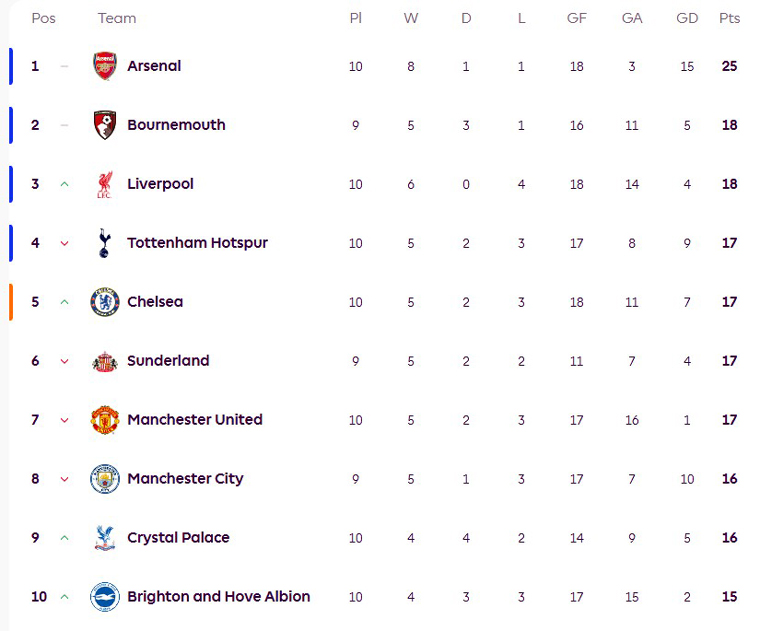Viewport: 760px width, 631px height.
Task: Click the Sunderland club crest
Action: coord(105,361)
